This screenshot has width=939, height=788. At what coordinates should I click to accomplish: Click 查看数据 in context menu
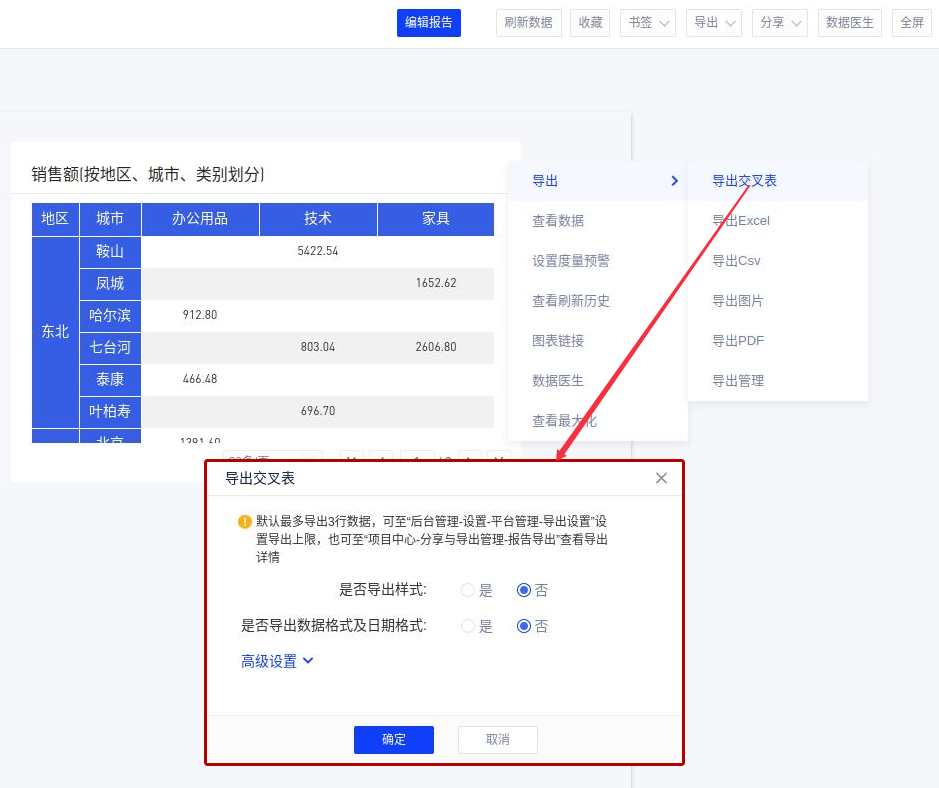558,221
